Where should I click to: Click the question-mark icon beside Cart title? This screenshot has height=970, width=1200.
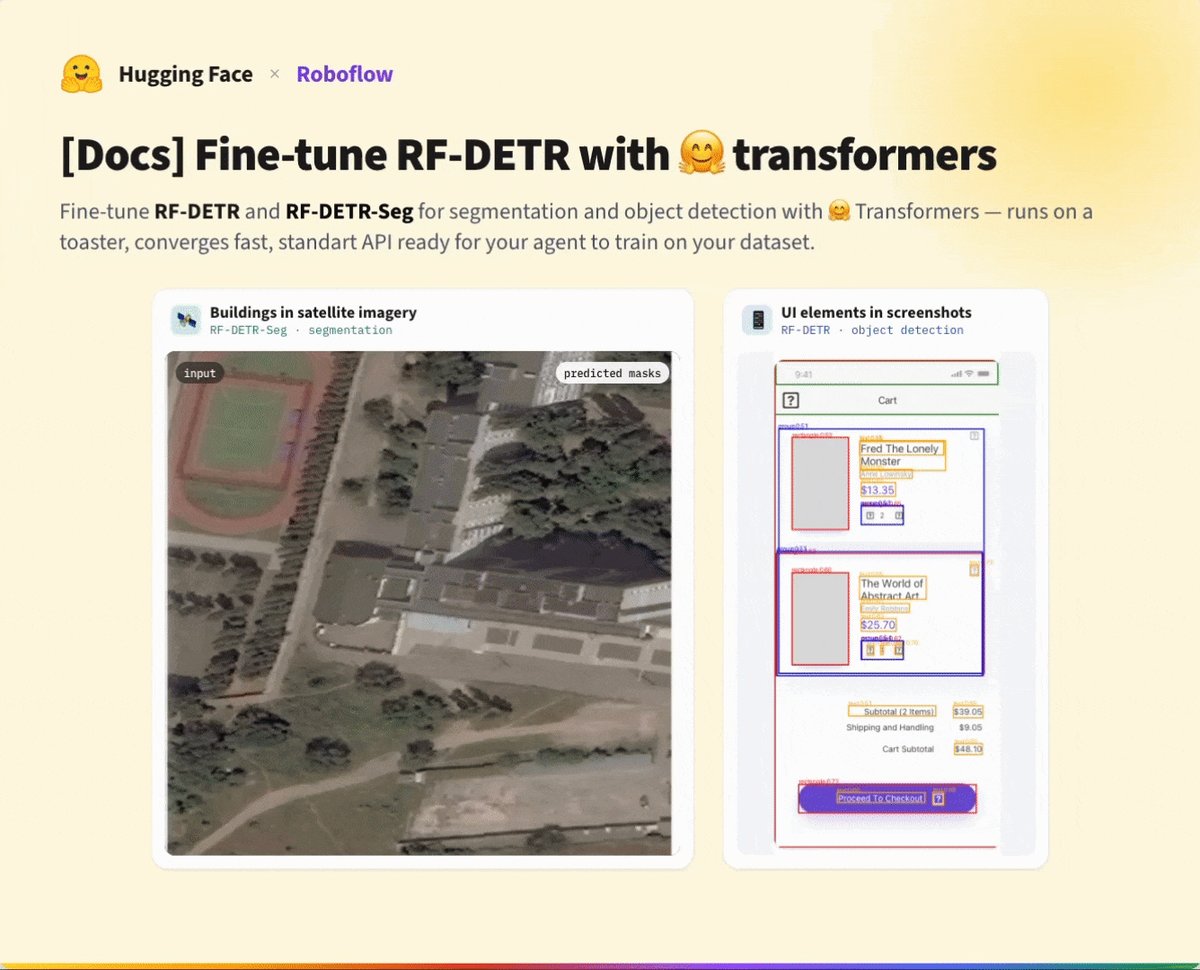point(790,400)
